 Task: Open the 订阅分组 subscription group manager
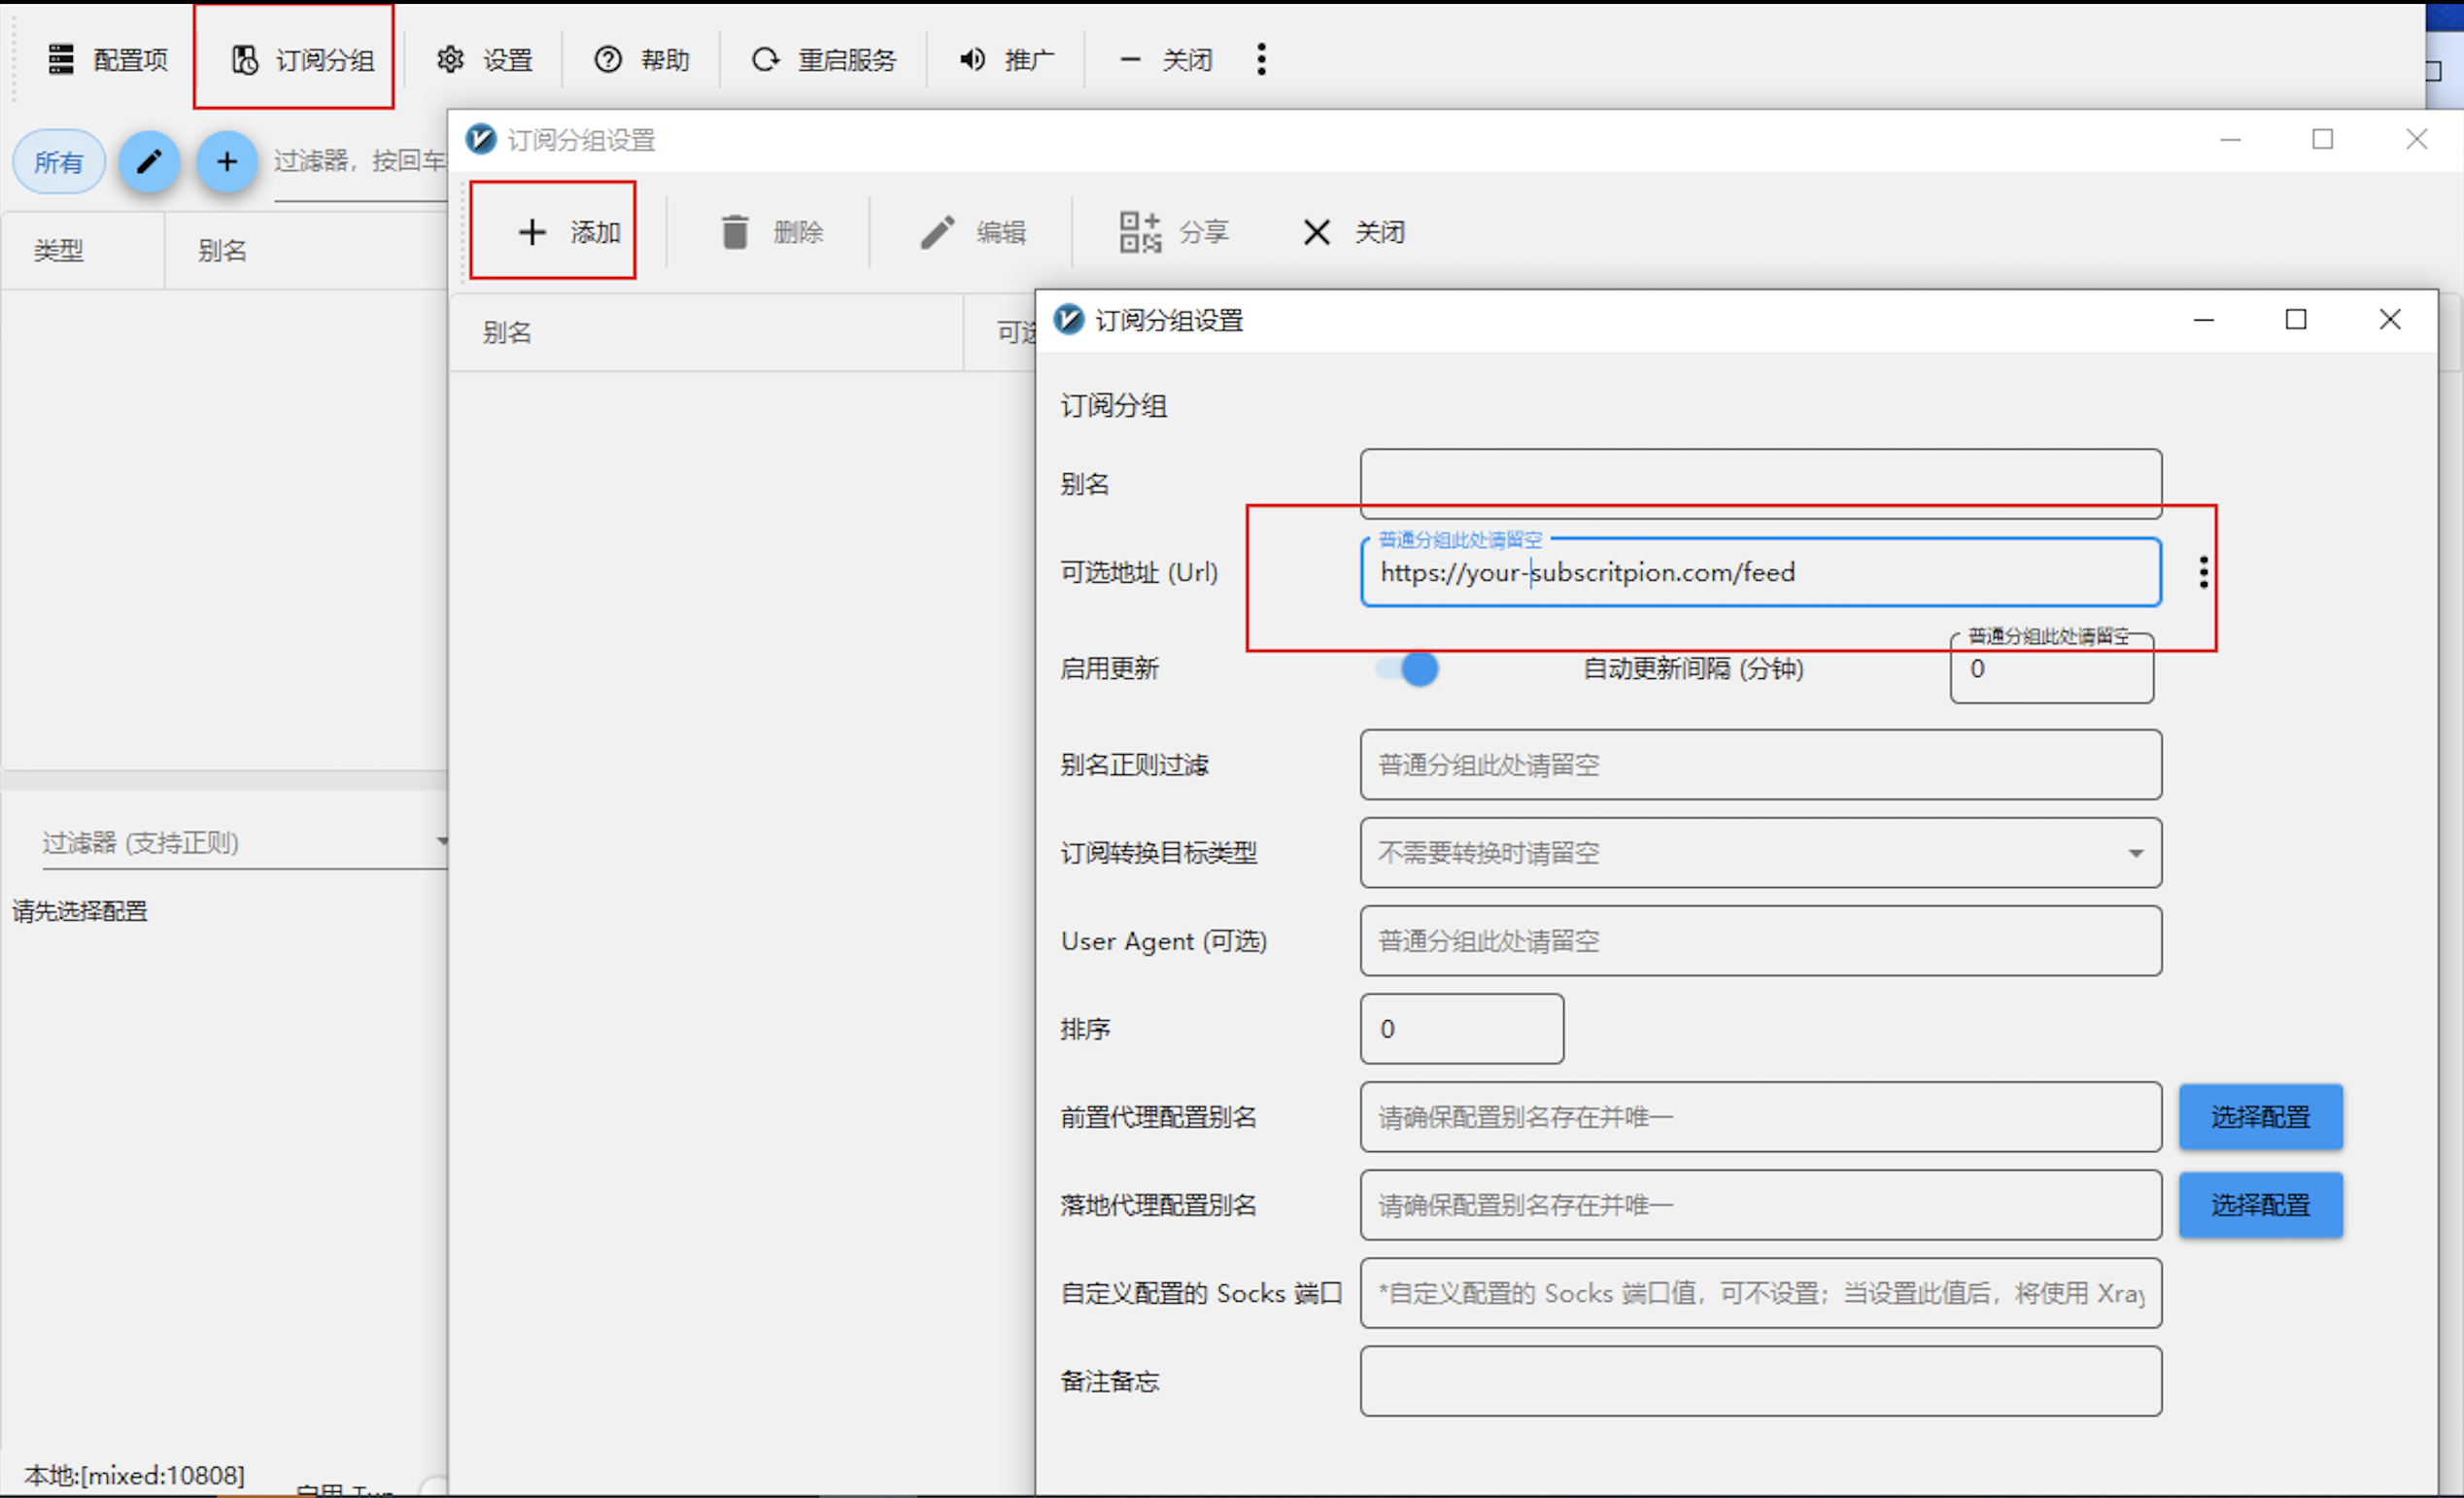point(294,58)
